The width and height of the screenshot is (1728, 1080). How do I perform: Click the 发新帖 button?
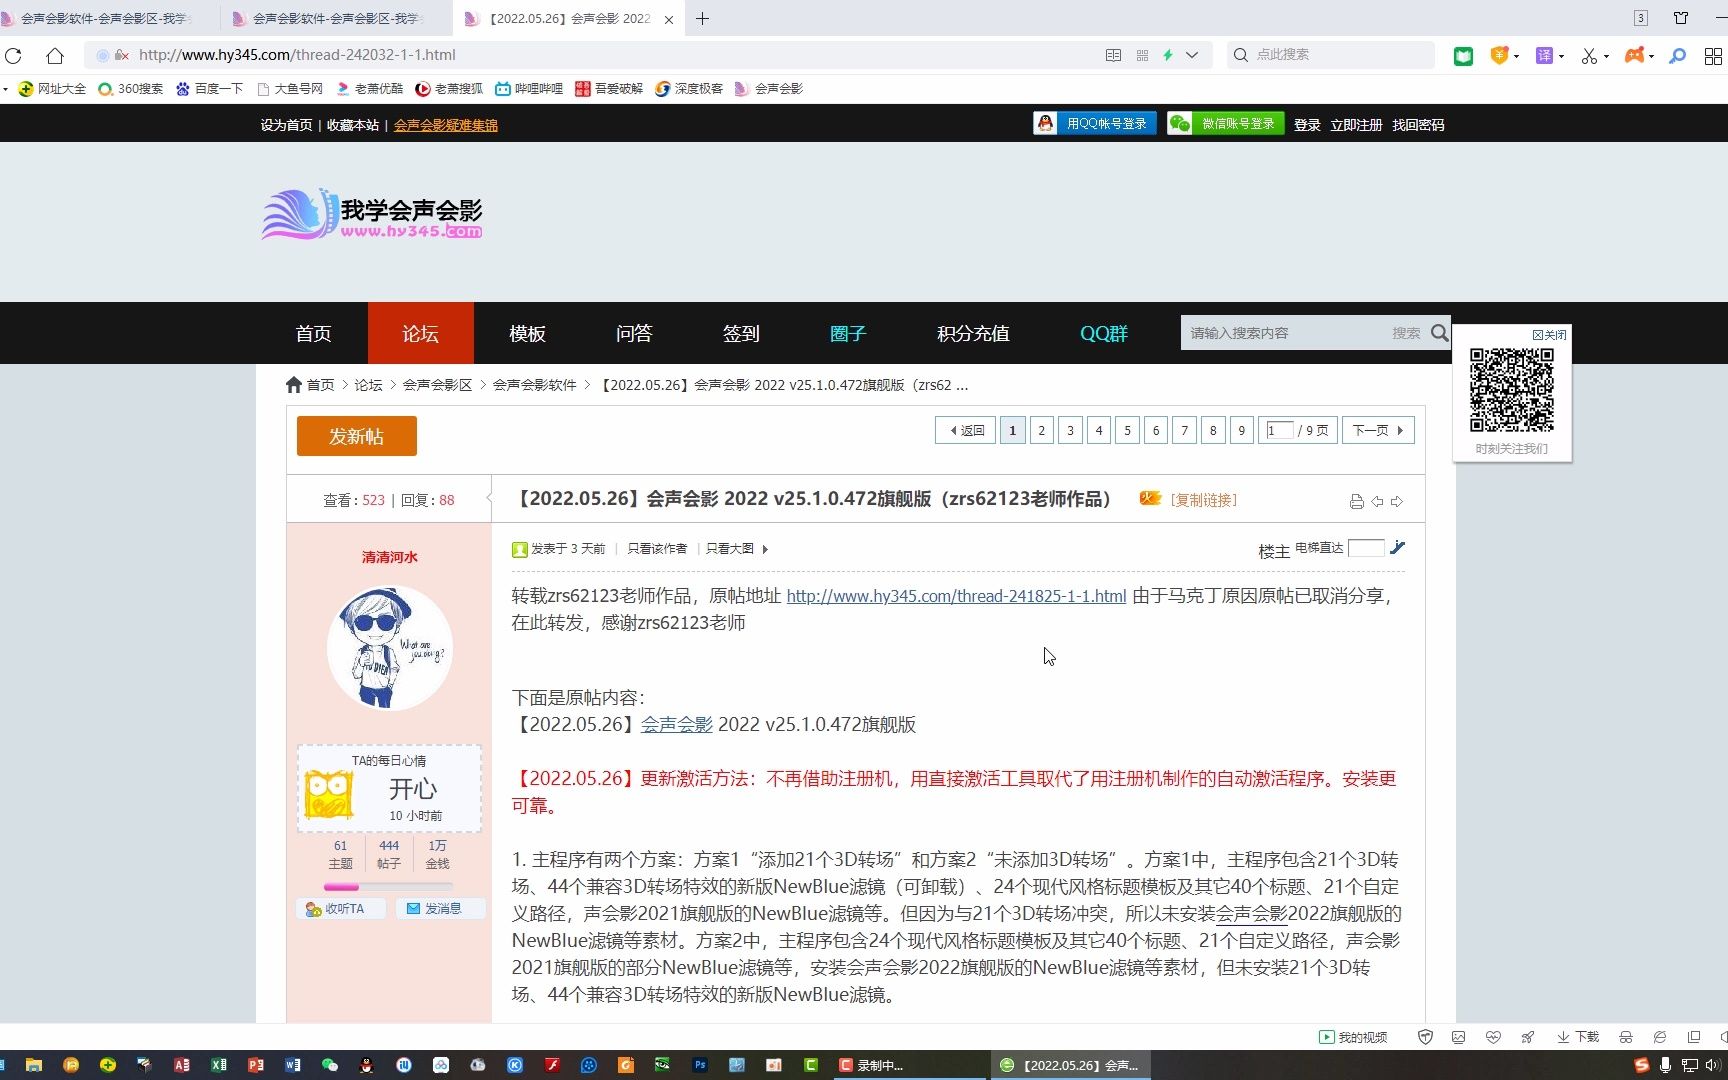point(357,436)
